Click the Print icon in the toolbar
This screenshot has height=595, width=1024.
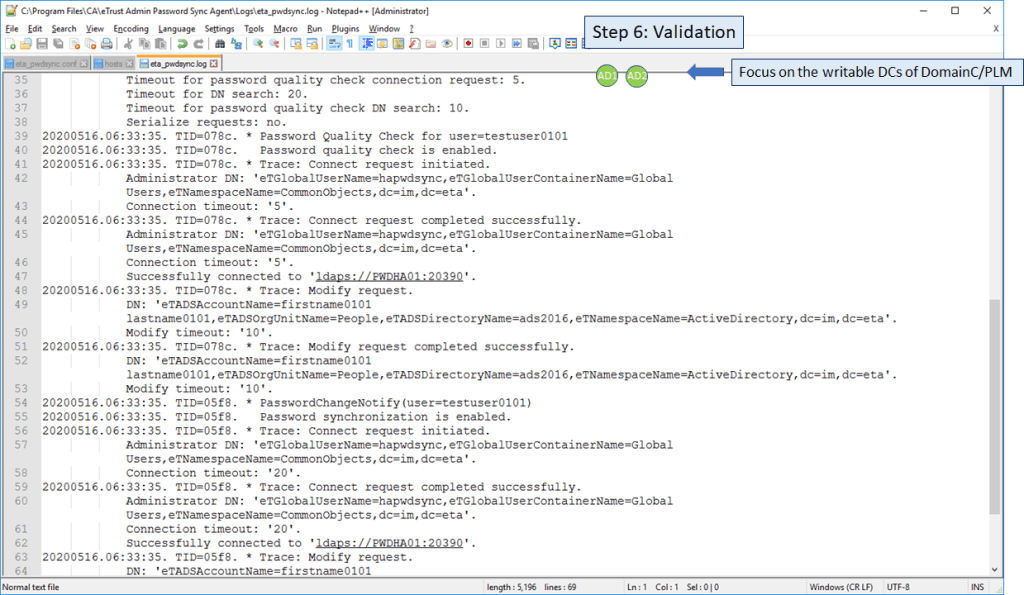coord(106,44)
